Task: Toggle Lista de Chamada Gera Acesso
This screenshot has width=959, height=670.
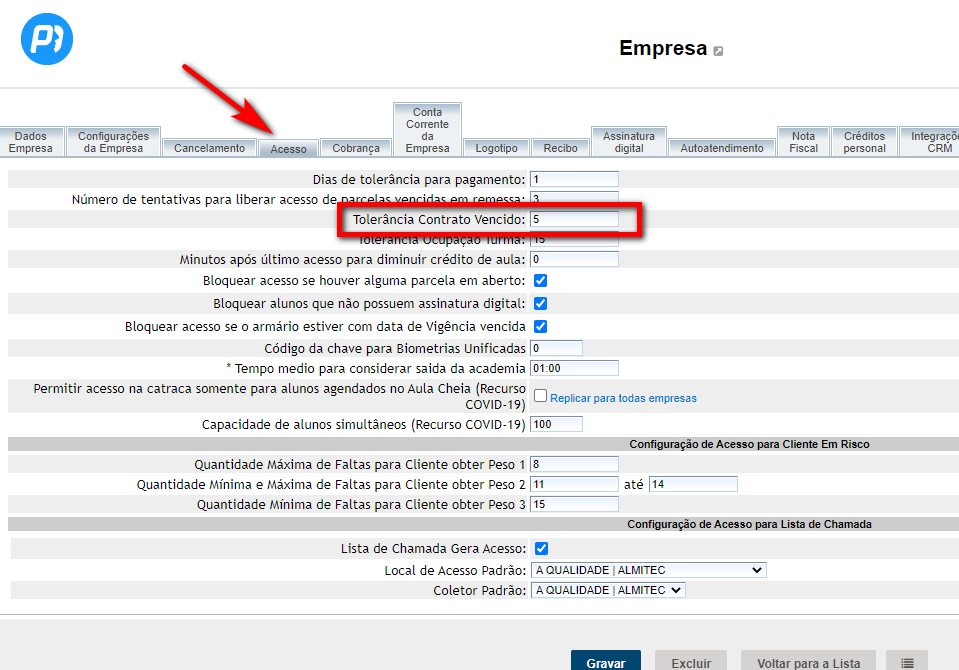Action: point(541,548)
